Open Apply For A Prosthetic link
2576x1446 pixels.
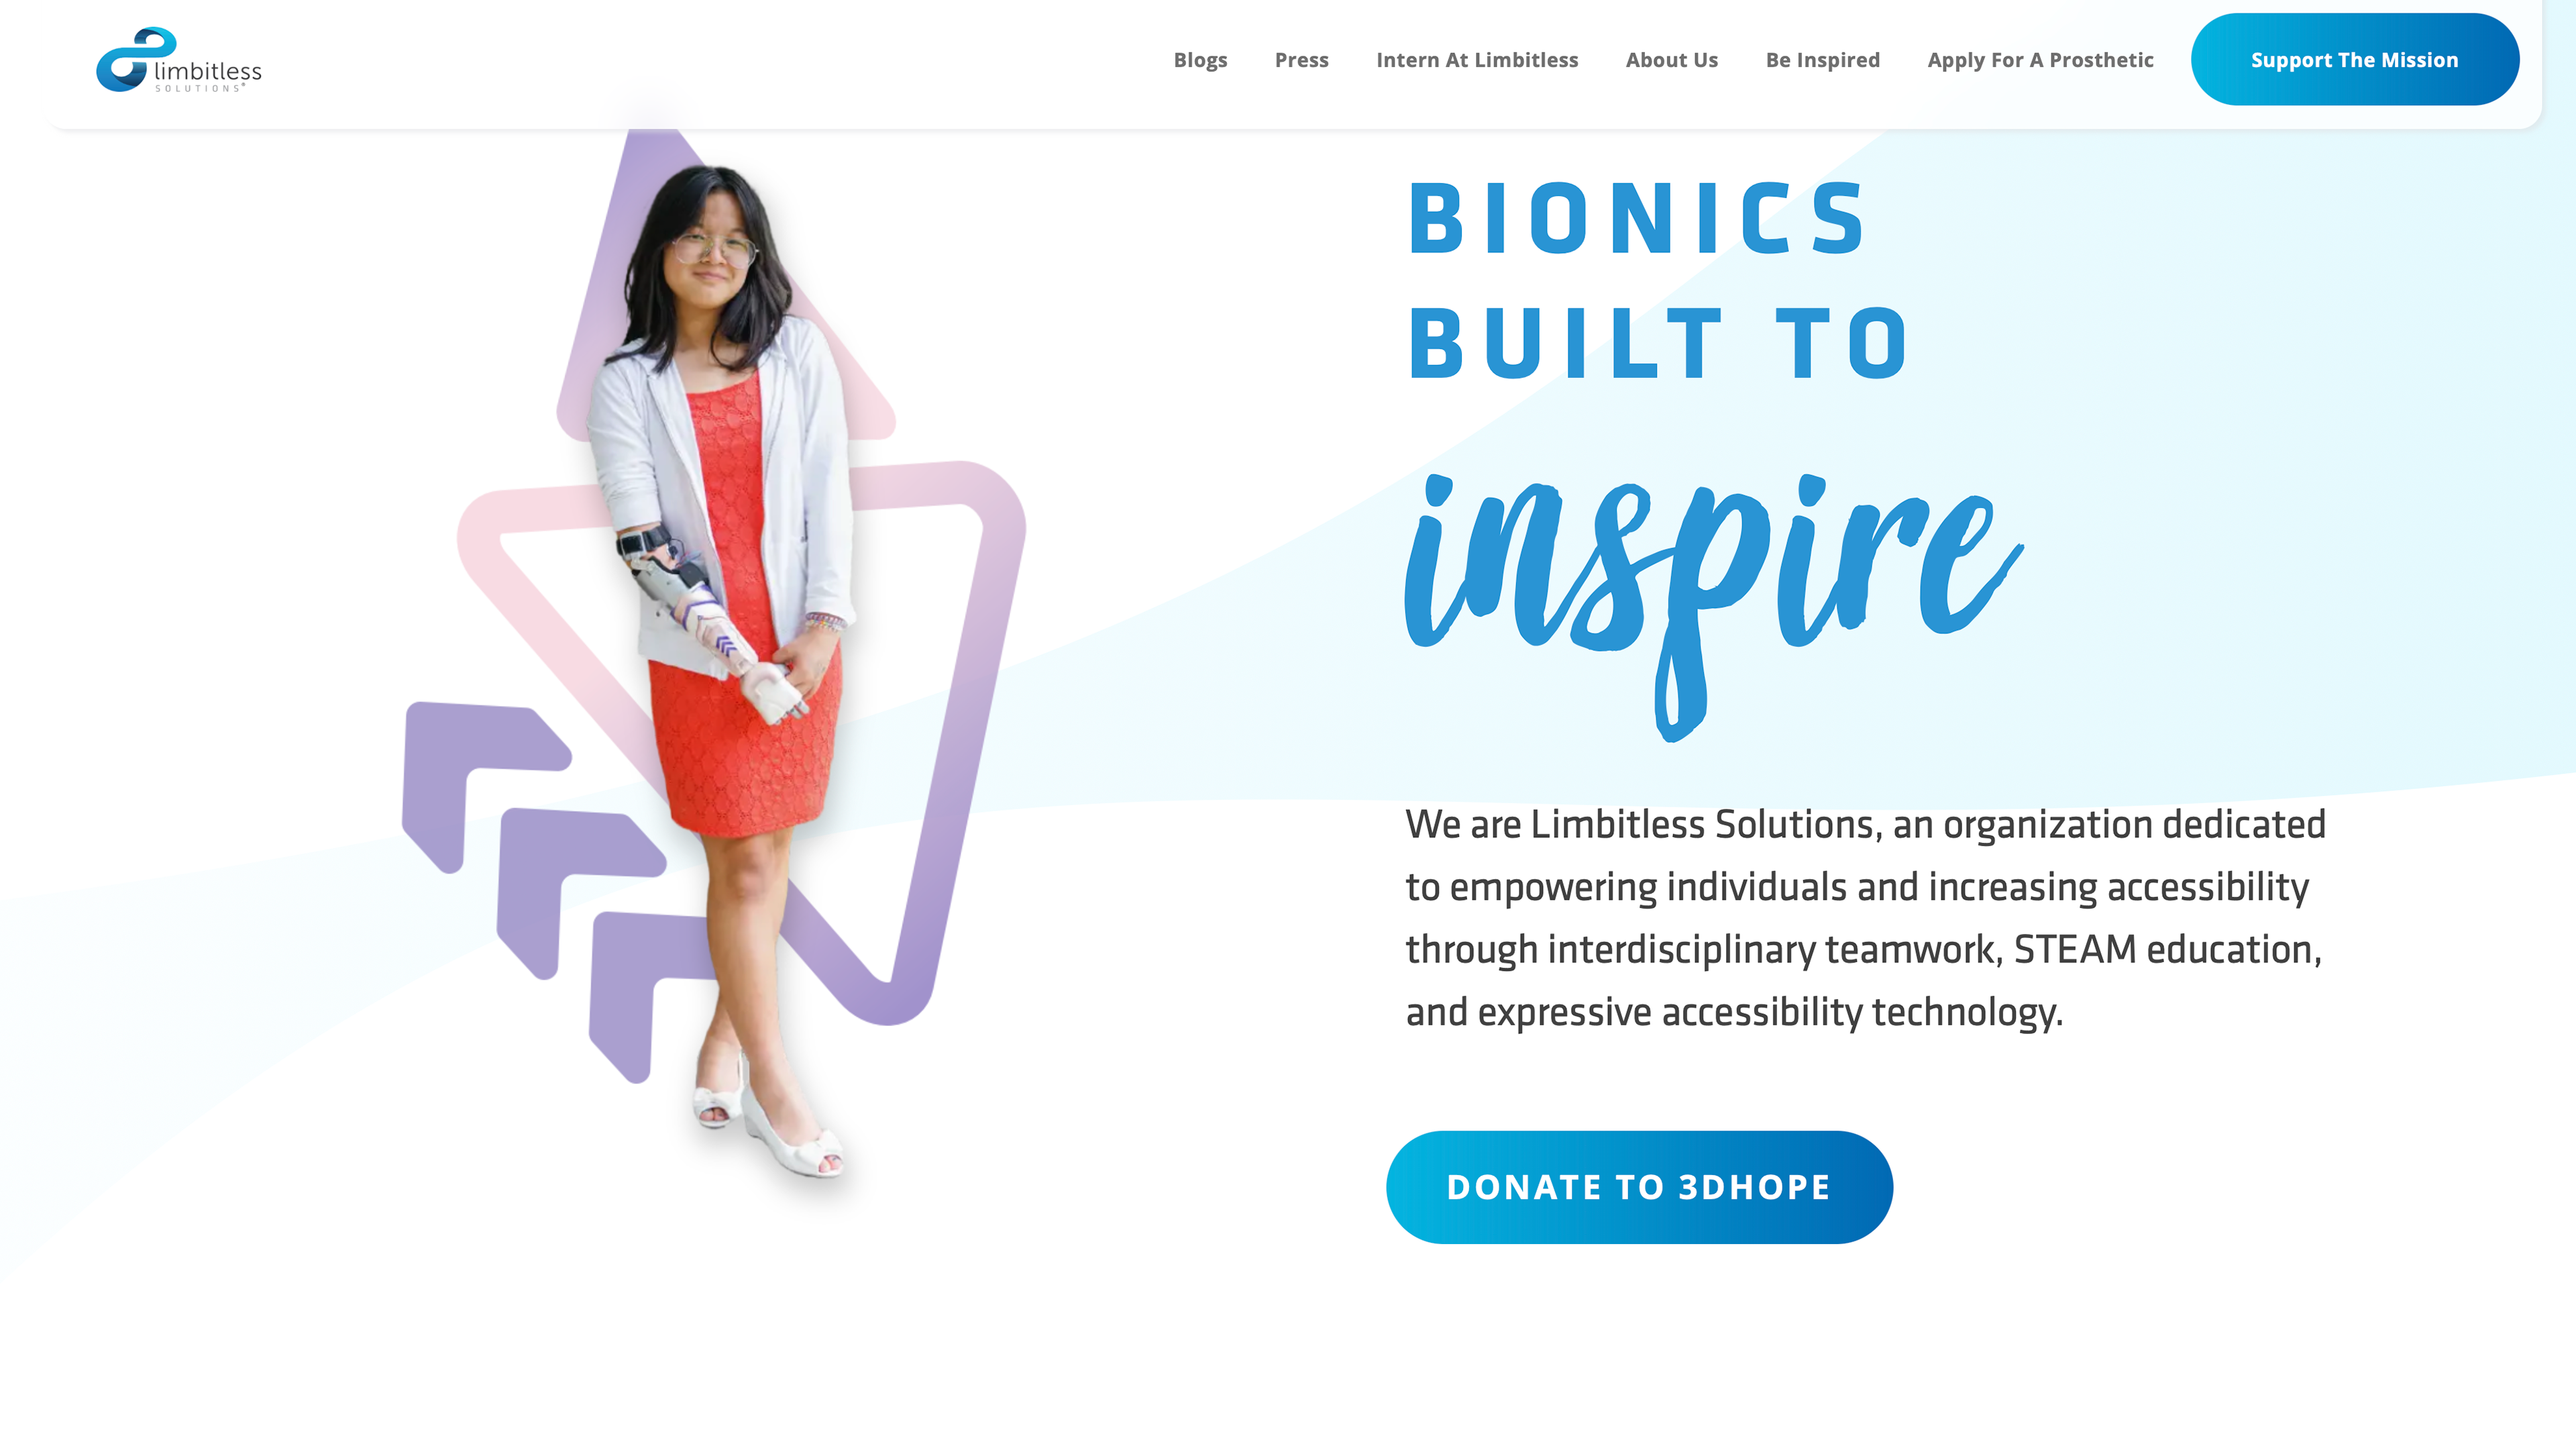[2040, 60]
